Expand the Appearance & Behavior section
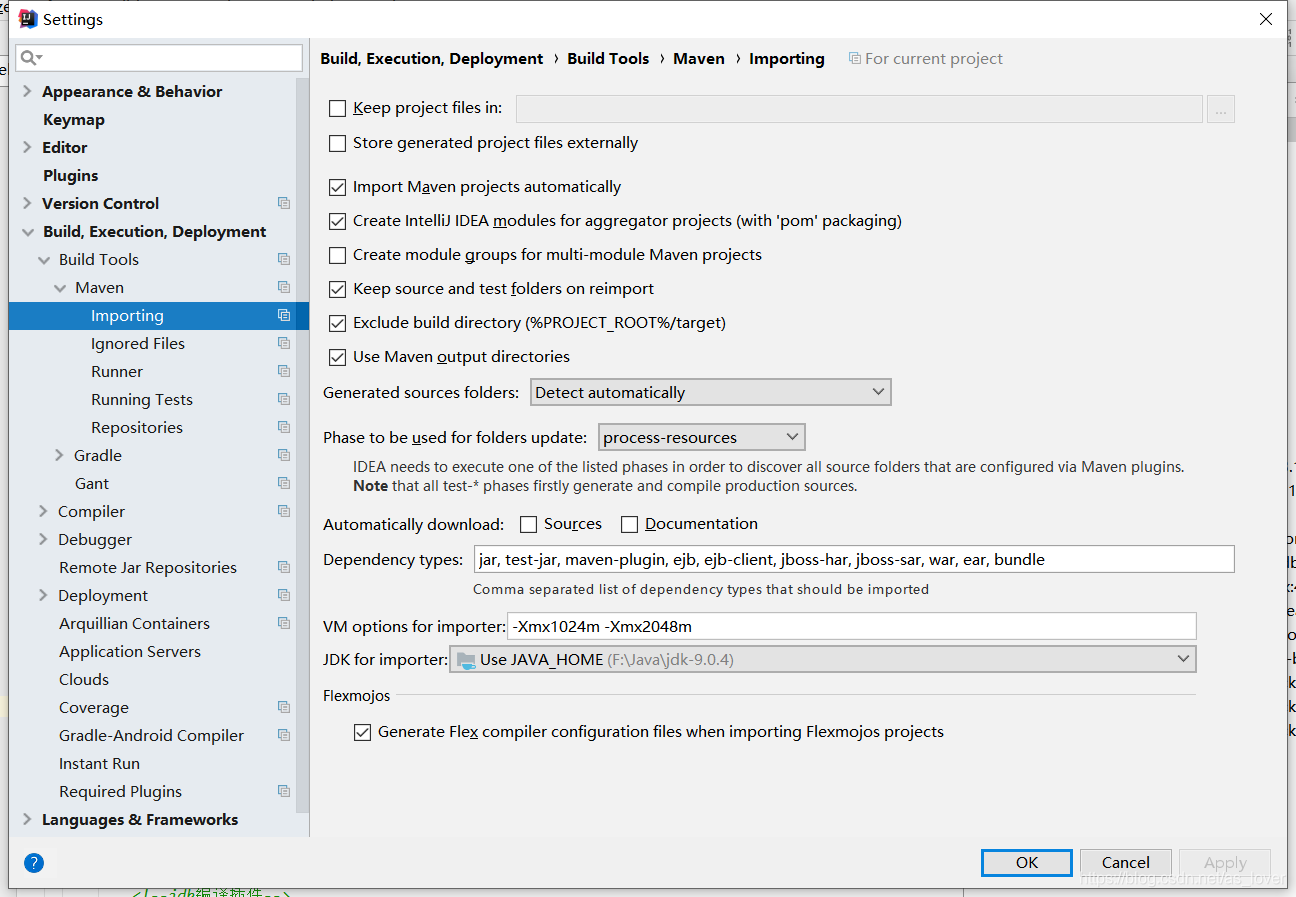Screen dimensions: 1296x897 pos(27,91)
